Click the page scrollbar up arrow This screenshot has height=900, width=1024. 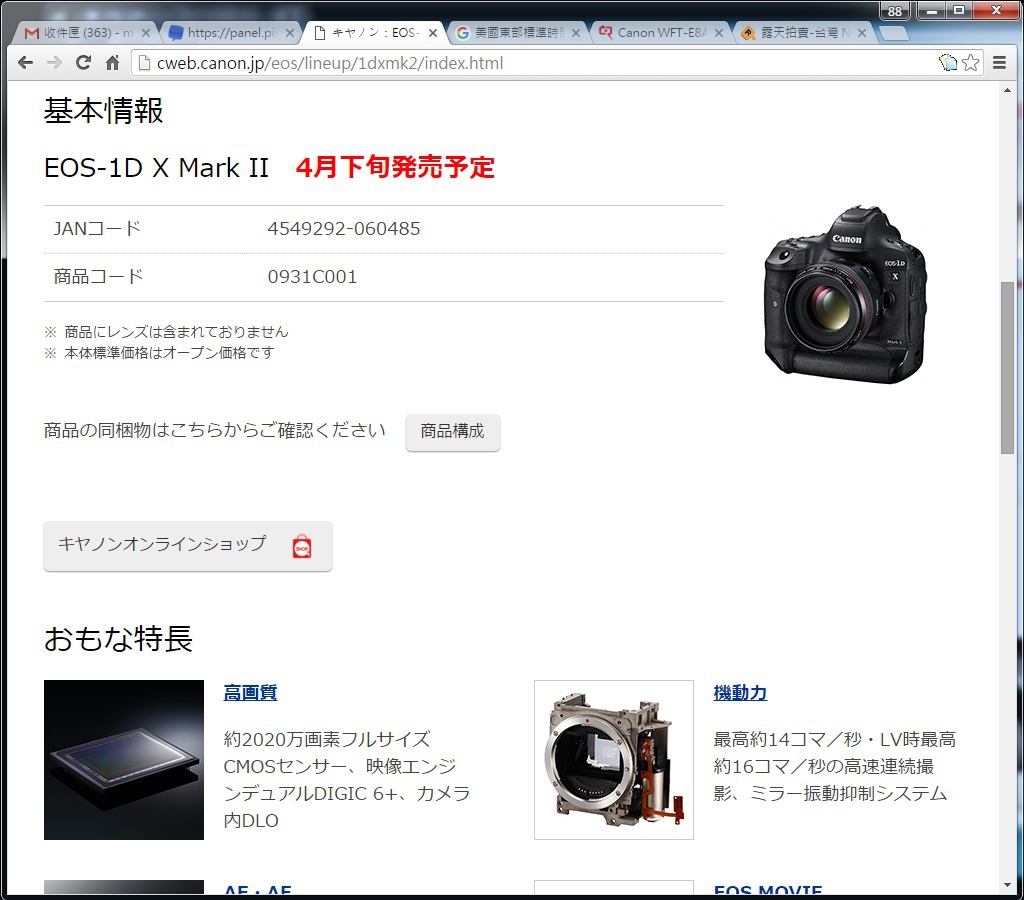click(1007, 90)
